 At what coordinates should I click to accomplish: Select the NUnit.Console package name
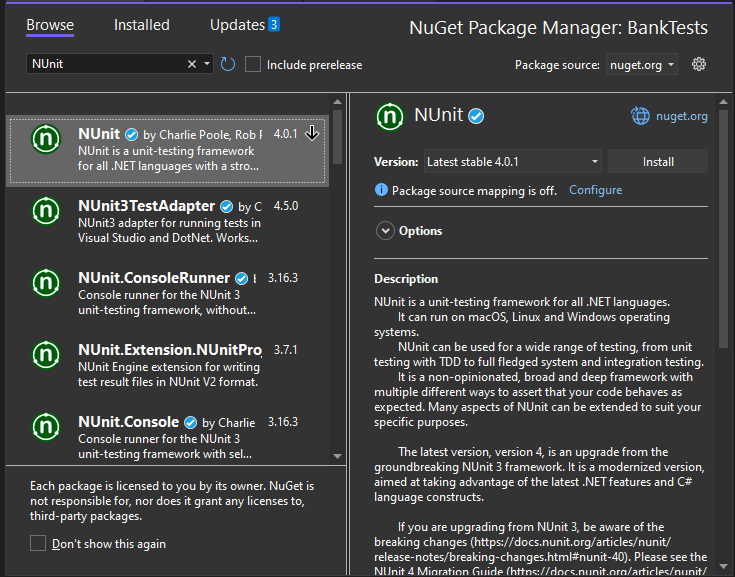[x=128, y=422]
